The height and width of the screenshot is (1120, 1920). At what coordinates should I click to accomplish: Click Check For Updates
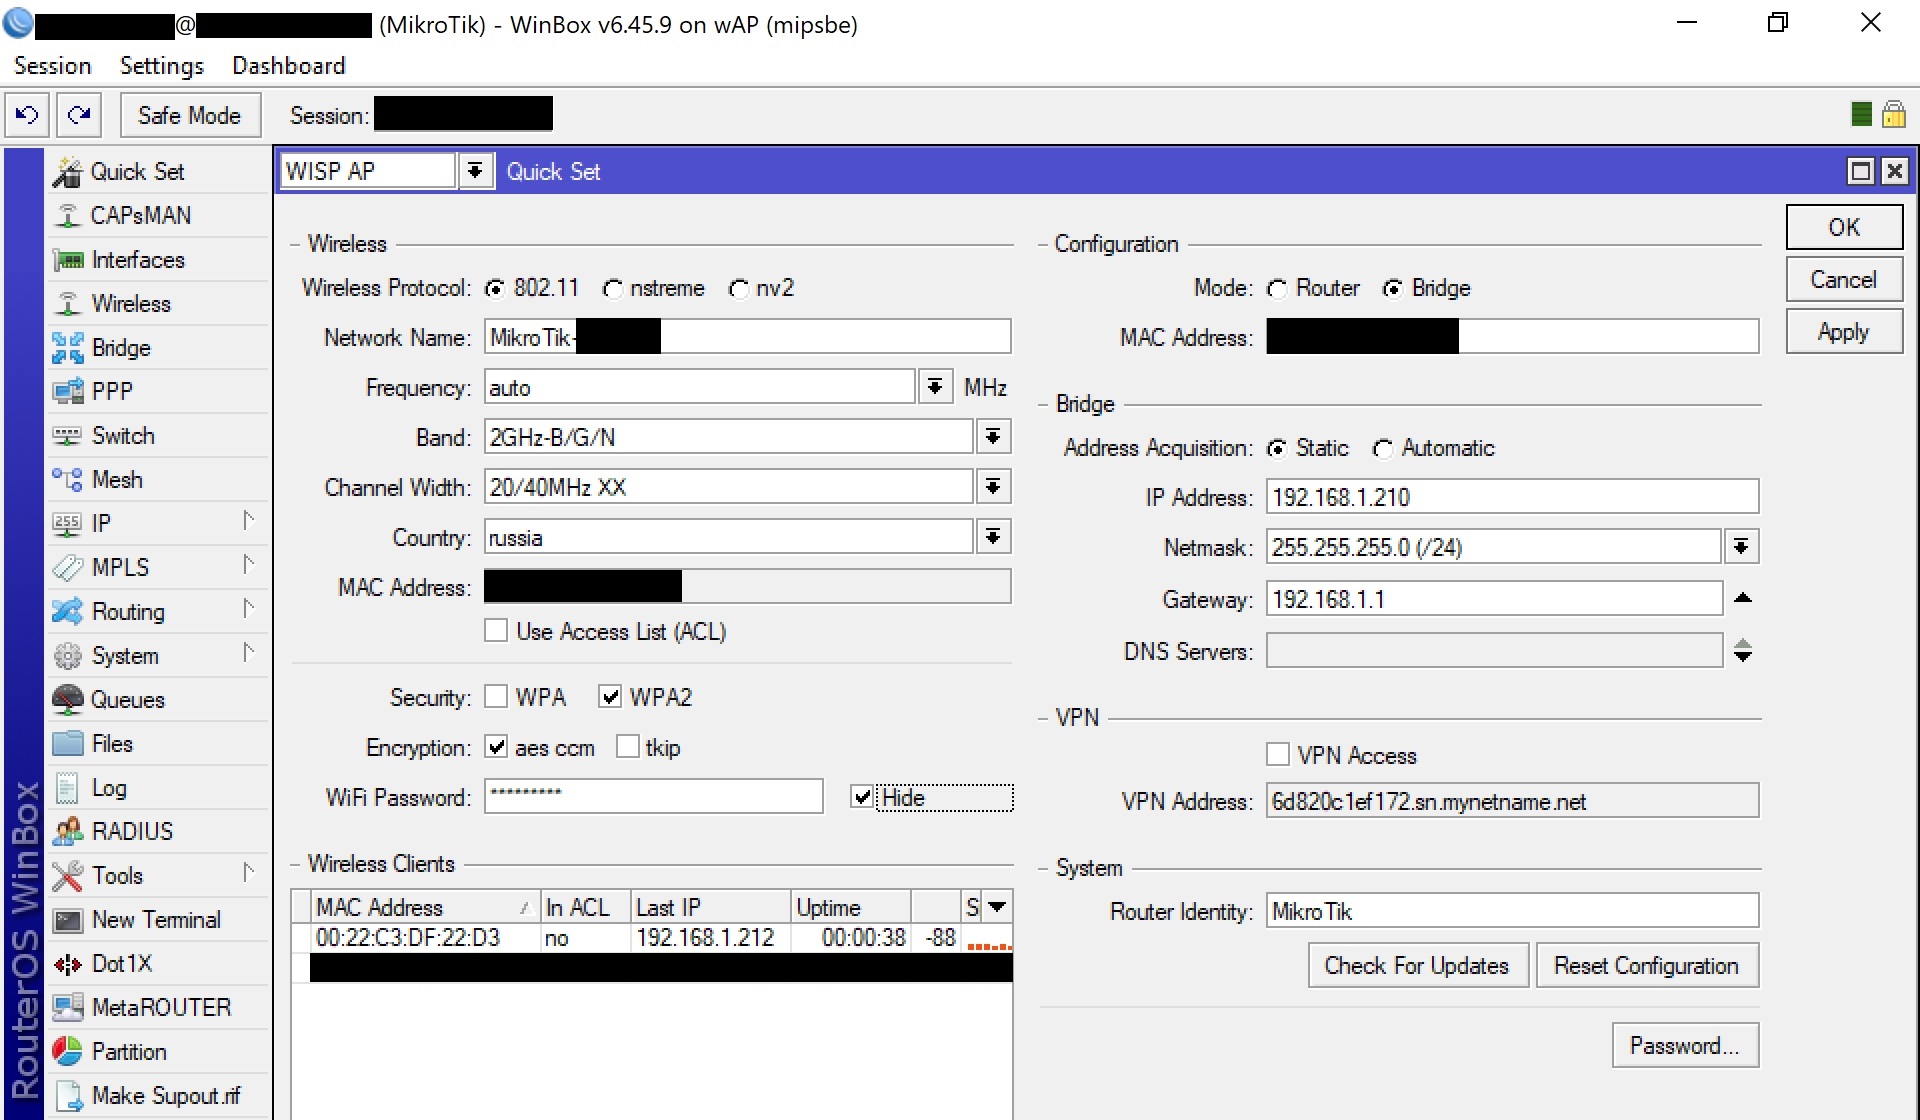point(1417,965)
